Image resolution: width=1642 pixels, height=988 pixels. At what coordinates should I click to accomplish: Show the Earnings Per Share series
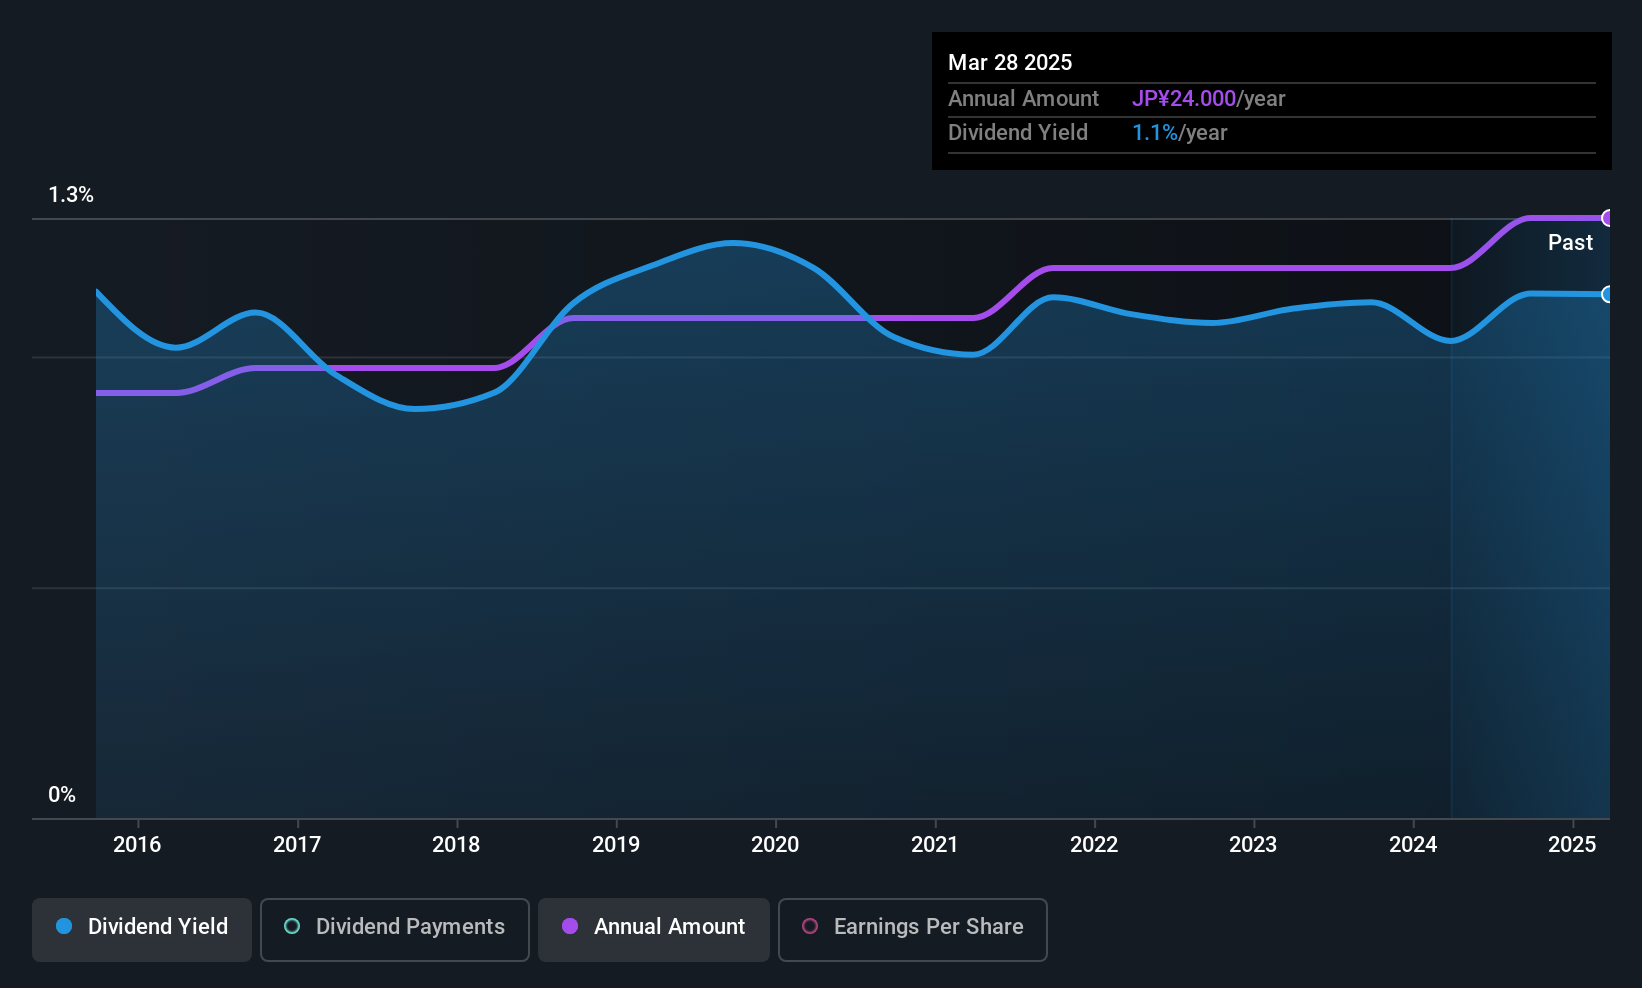click(x=913, y=929)
